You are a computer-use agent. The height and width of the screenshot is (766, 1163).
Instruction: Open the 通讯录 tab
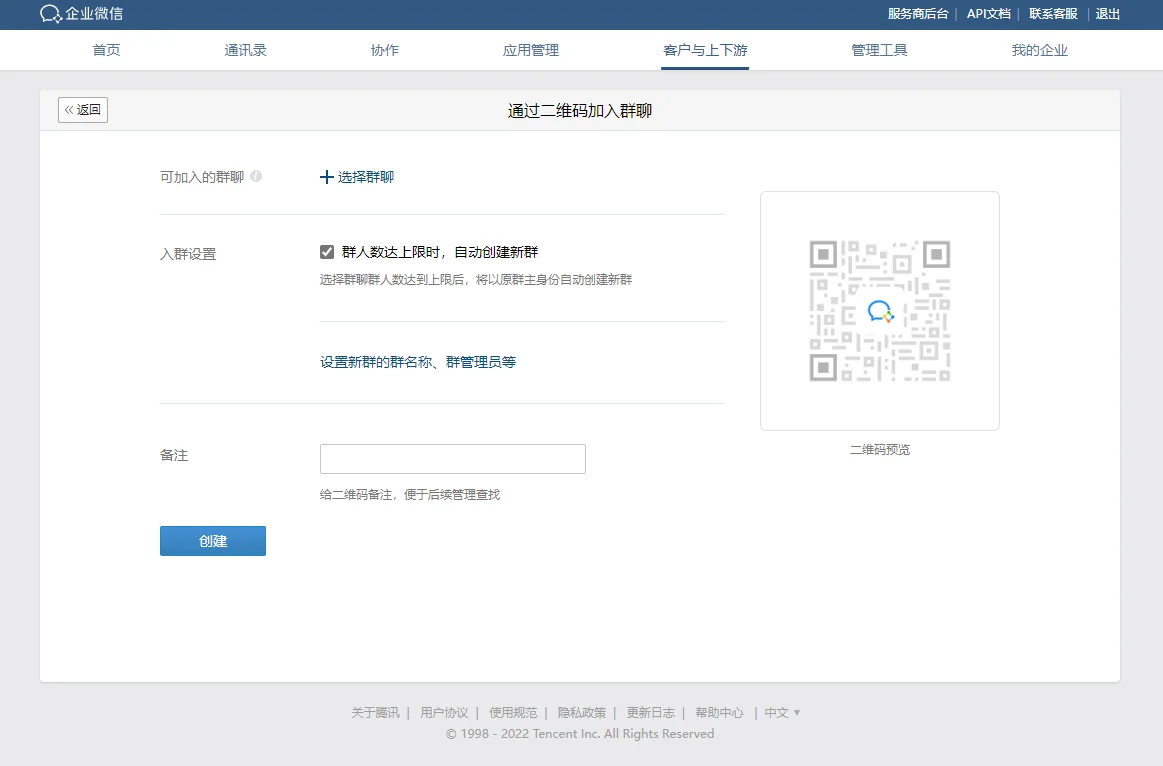click(x=246, y=50)
